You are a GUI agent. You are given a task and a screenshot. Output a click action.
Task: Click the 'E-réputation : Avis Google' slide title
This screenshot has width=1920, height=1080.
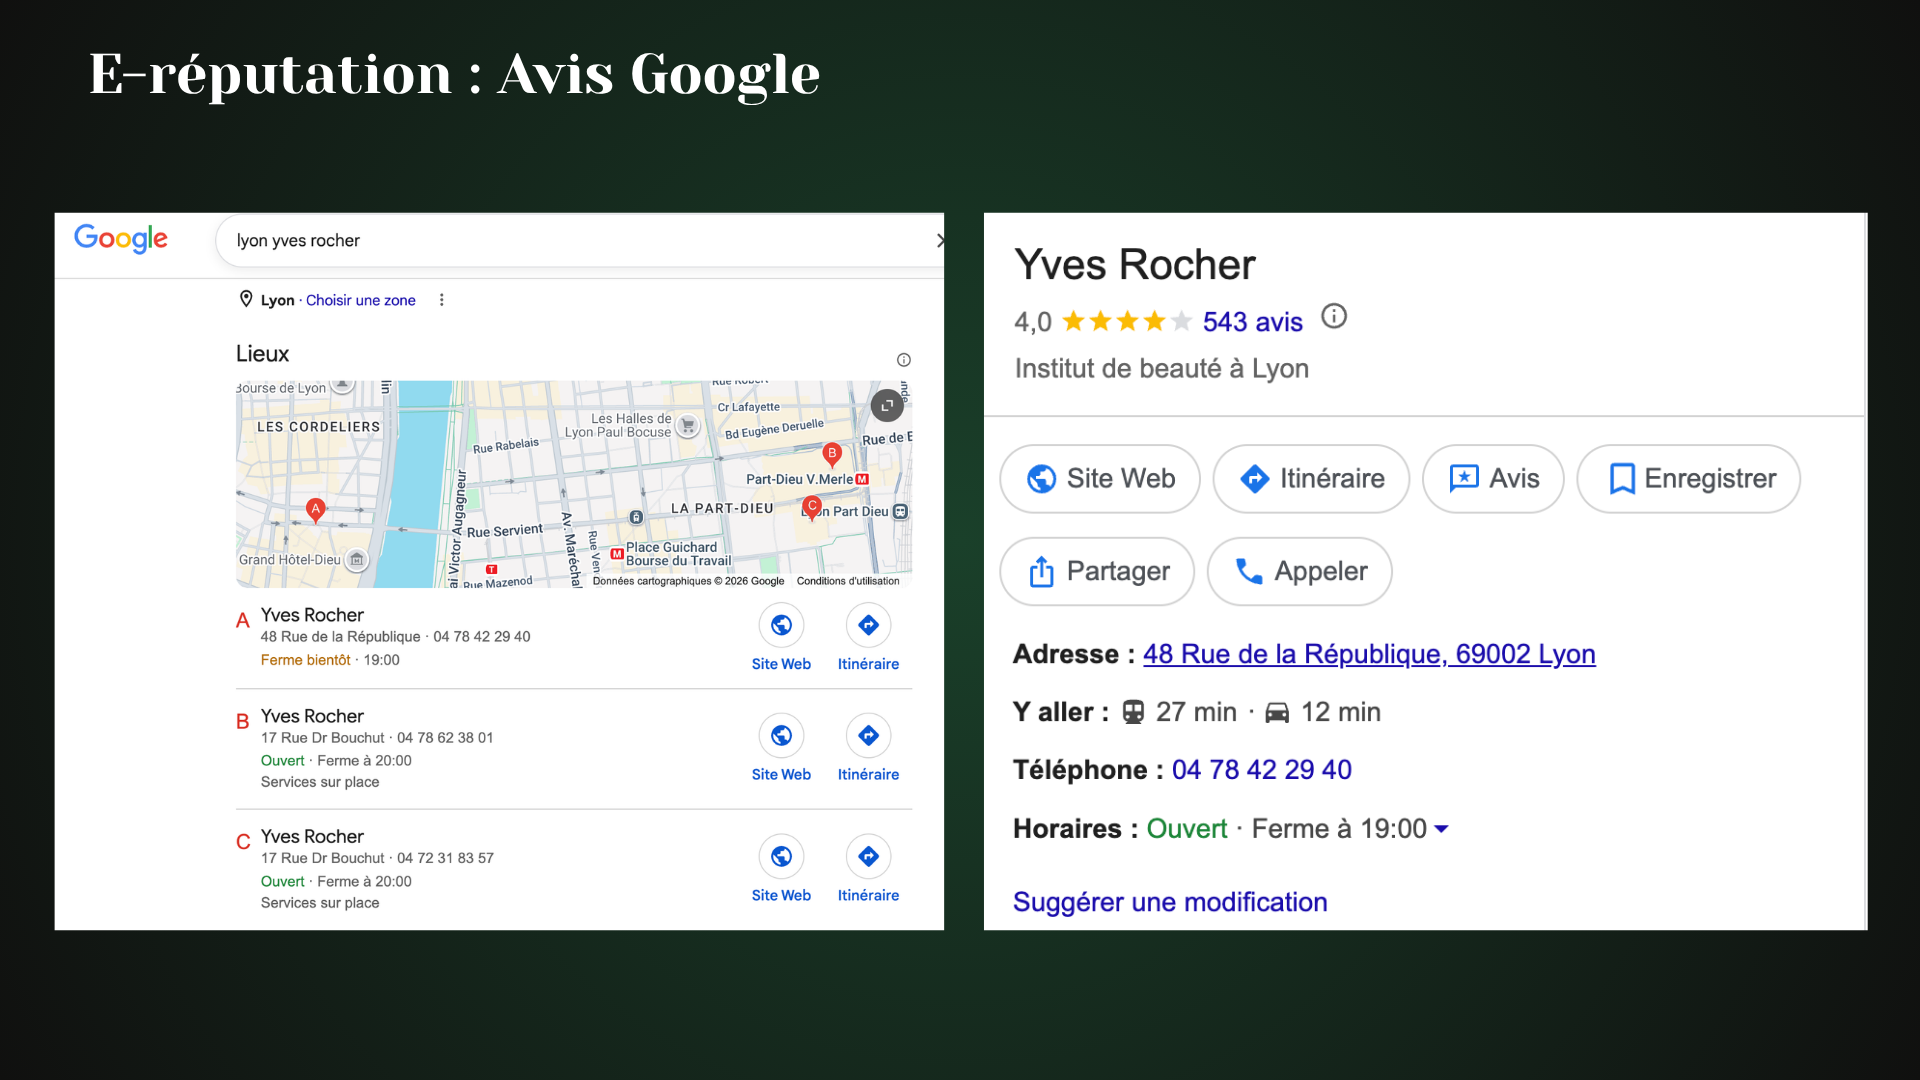[x=455, y=74]
